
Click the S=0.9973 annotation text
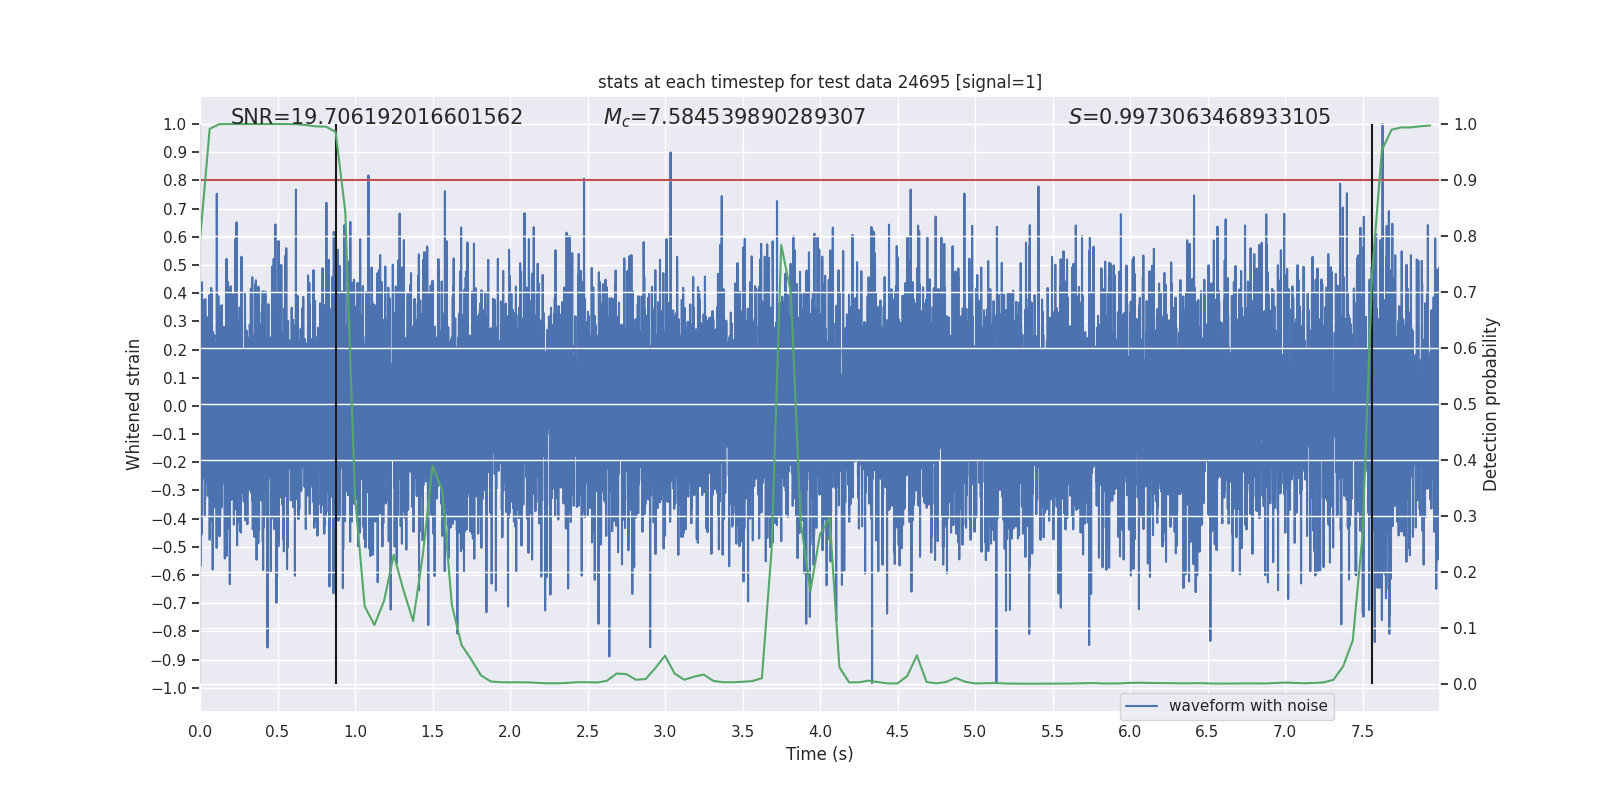pyautogui.click(x=1199, y=117)
